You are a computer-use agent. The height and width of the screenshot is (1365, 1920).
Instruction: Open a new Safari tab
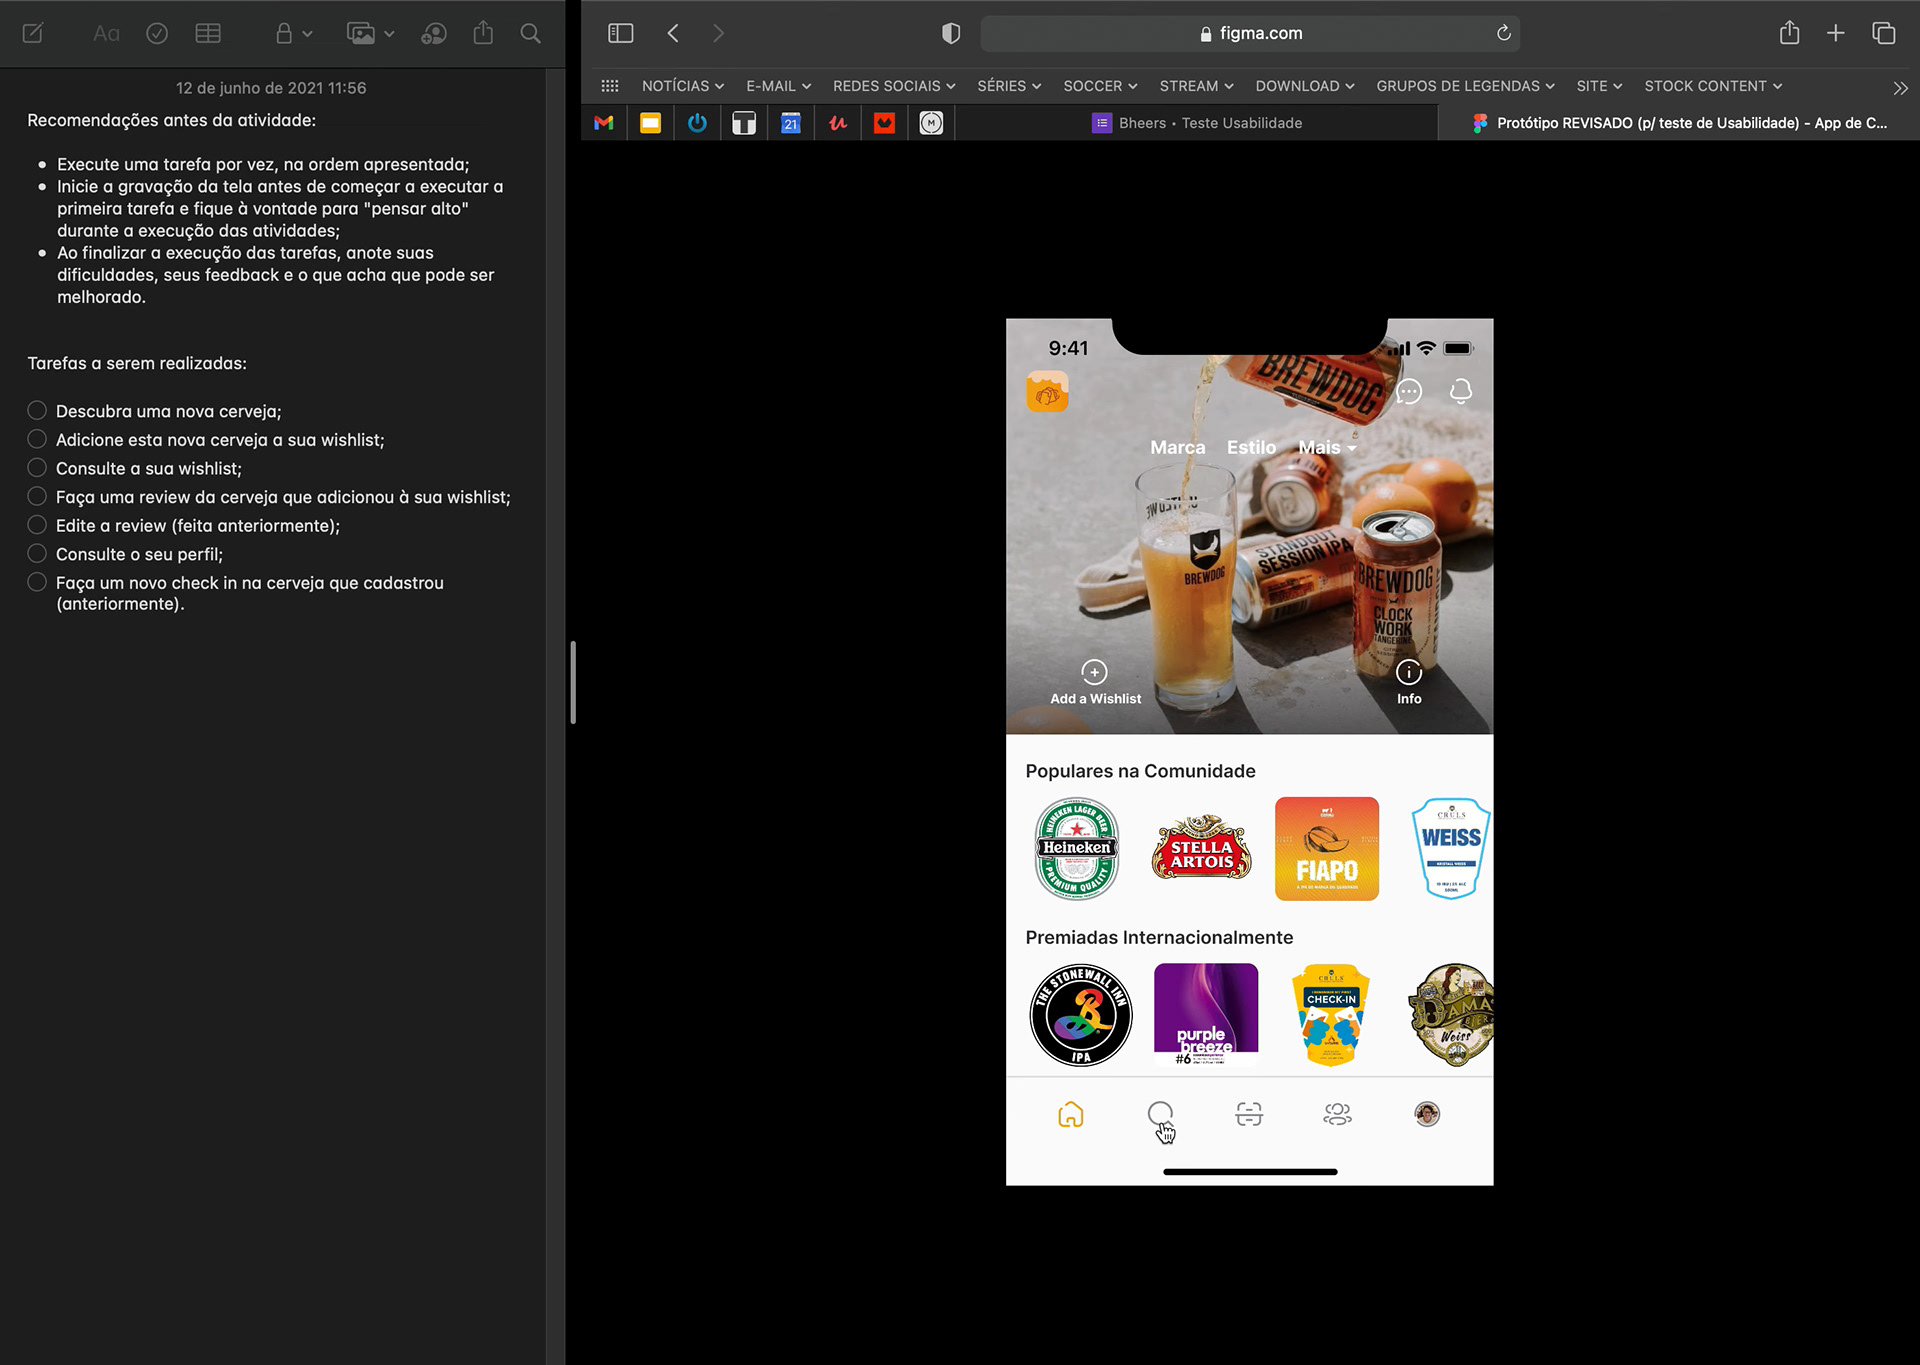coord(1836,33)
